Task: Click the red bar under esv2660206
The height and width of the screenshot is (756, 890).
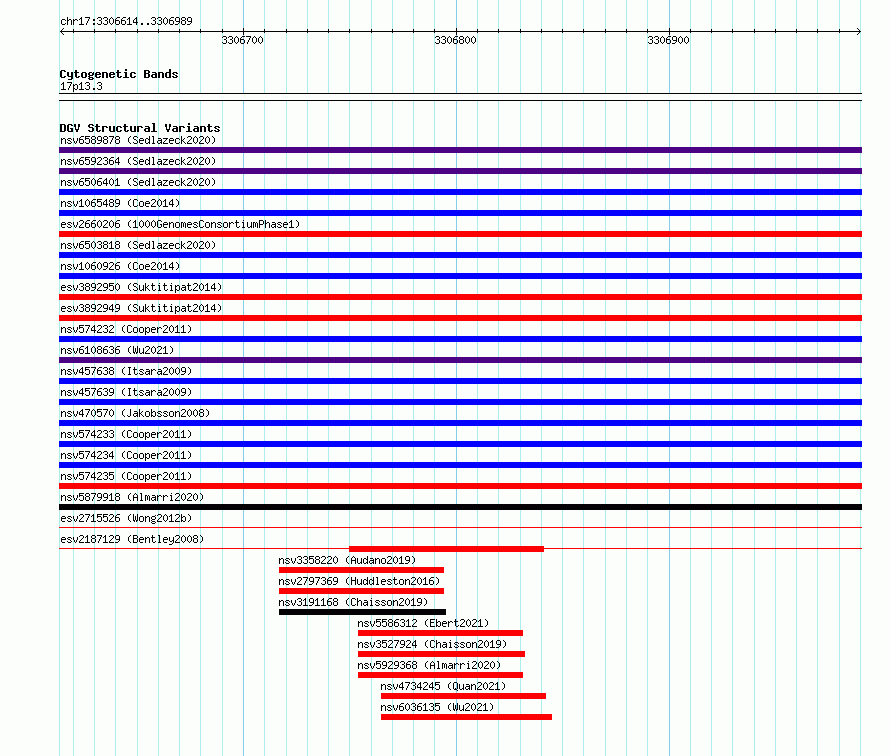Action: click(460, 234)
